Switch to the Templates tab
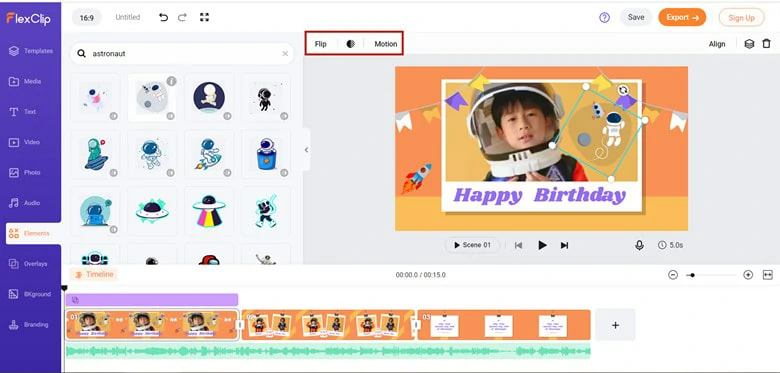The image size is (780, 373). [x=31, y=51]
